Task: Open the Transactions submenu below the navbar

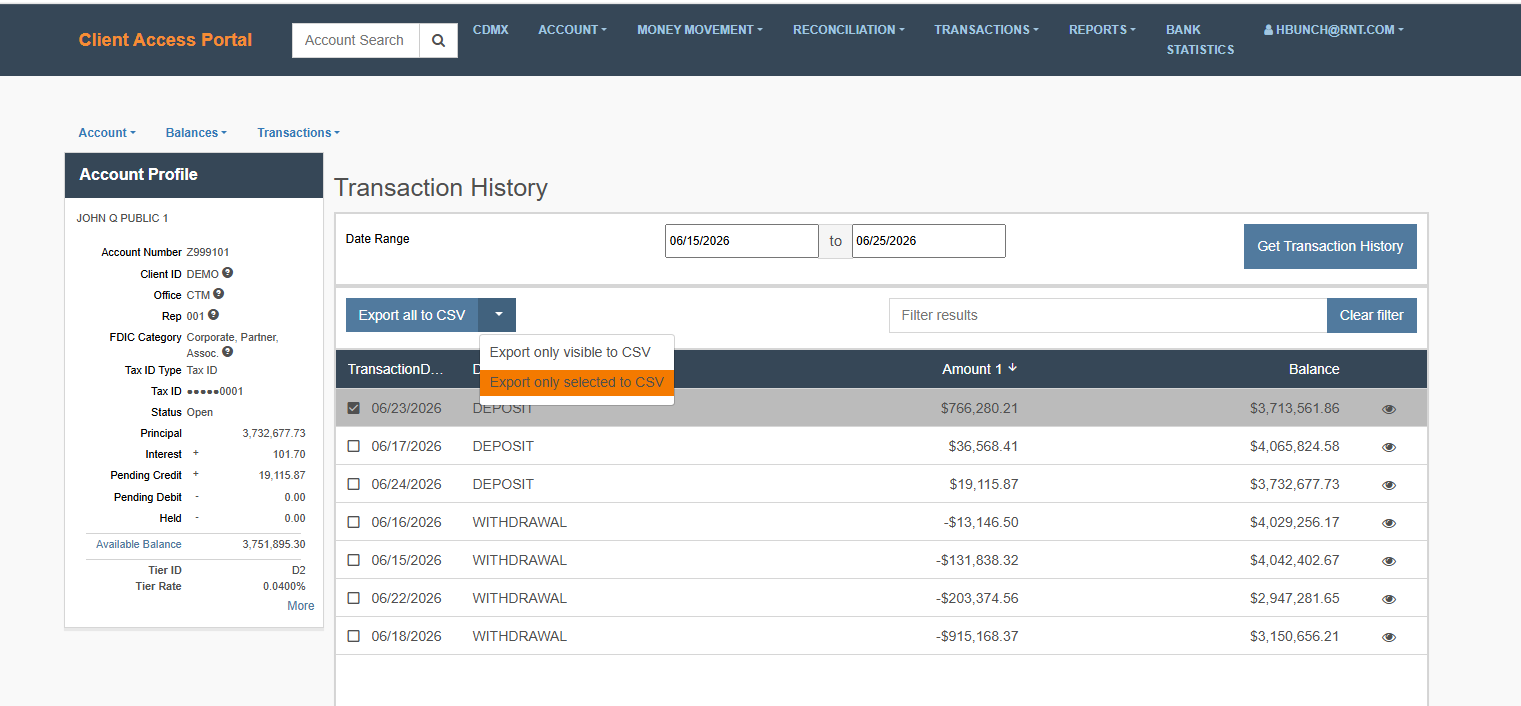Action: click(298, 133)
